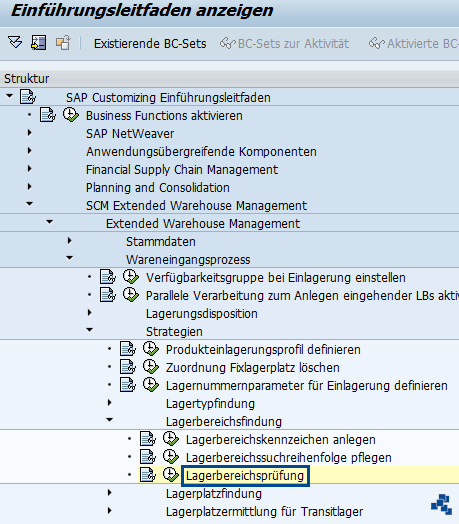Screen dimensions: 459x524
Task: Open documentation for Lagernummernparameter für Einlagerung
Action: [x=128, y=385]
